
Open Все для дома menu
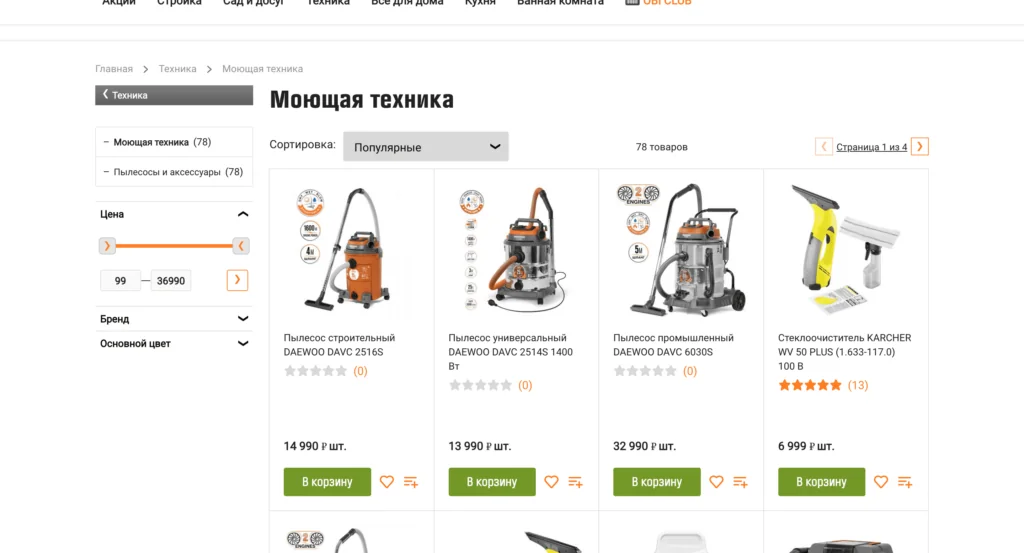(407, 3)
